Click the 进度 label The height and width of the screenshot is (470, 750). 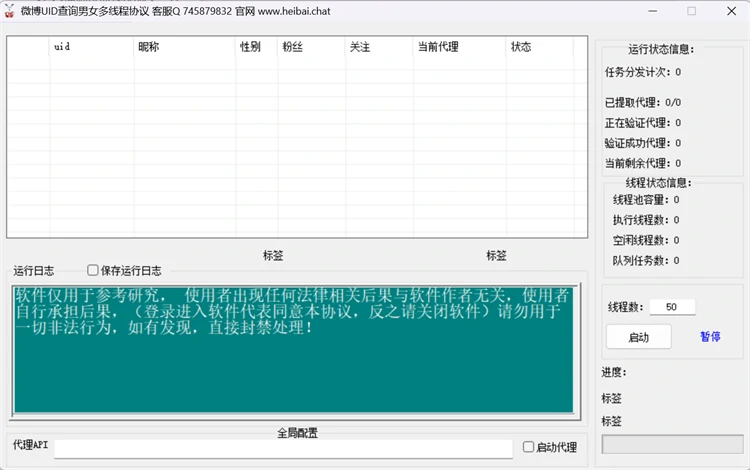tap(614, 372)
